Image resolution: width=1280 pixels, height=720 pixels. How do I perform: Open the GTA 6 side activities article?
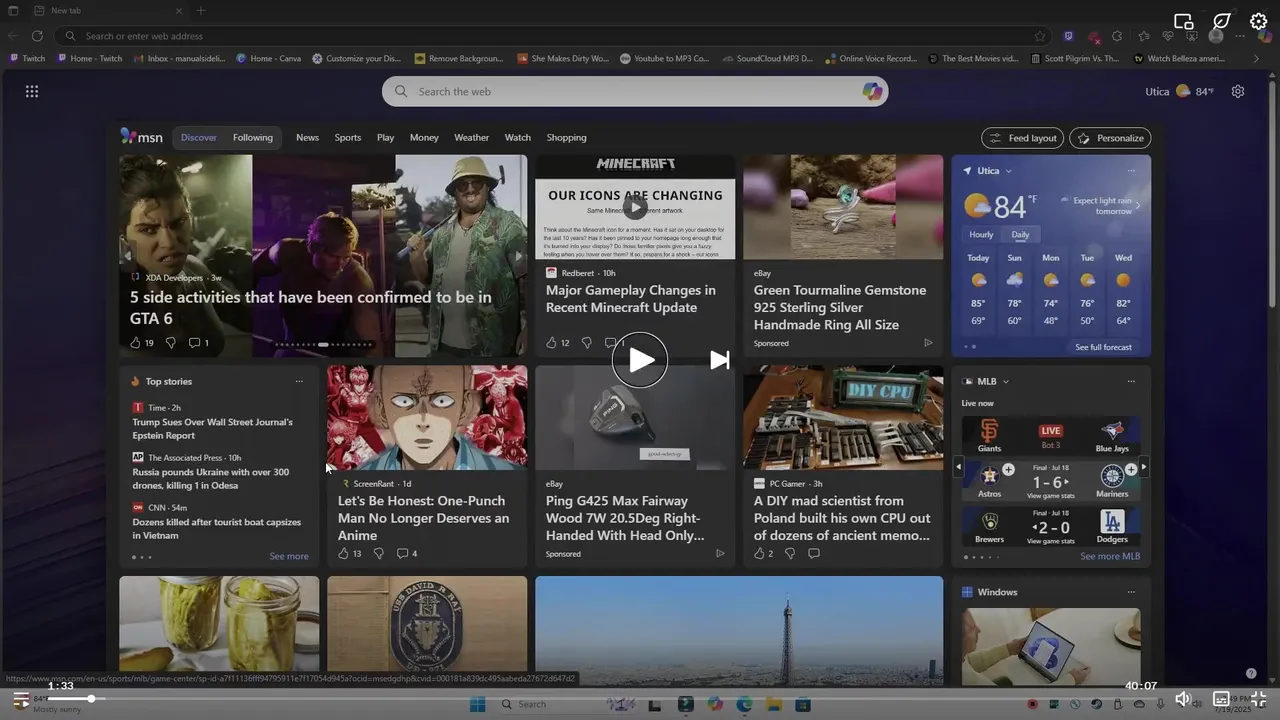[310, 307]
